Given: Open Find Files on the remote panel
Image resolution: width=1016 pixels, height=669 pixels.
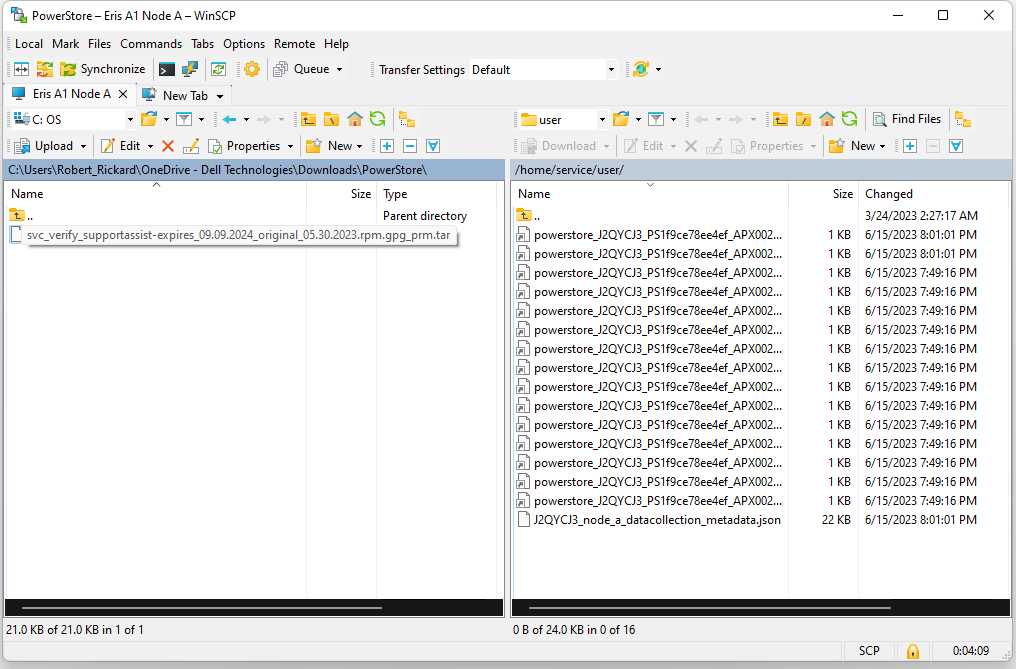Looking at the screenshot, I should (906, 119).
